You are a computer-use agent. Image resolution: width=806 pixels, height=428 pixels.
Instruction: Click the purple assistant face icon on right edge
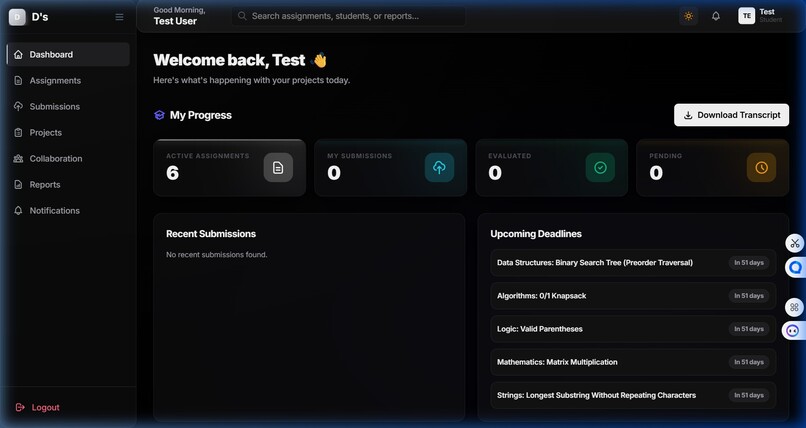coord(793,330)
